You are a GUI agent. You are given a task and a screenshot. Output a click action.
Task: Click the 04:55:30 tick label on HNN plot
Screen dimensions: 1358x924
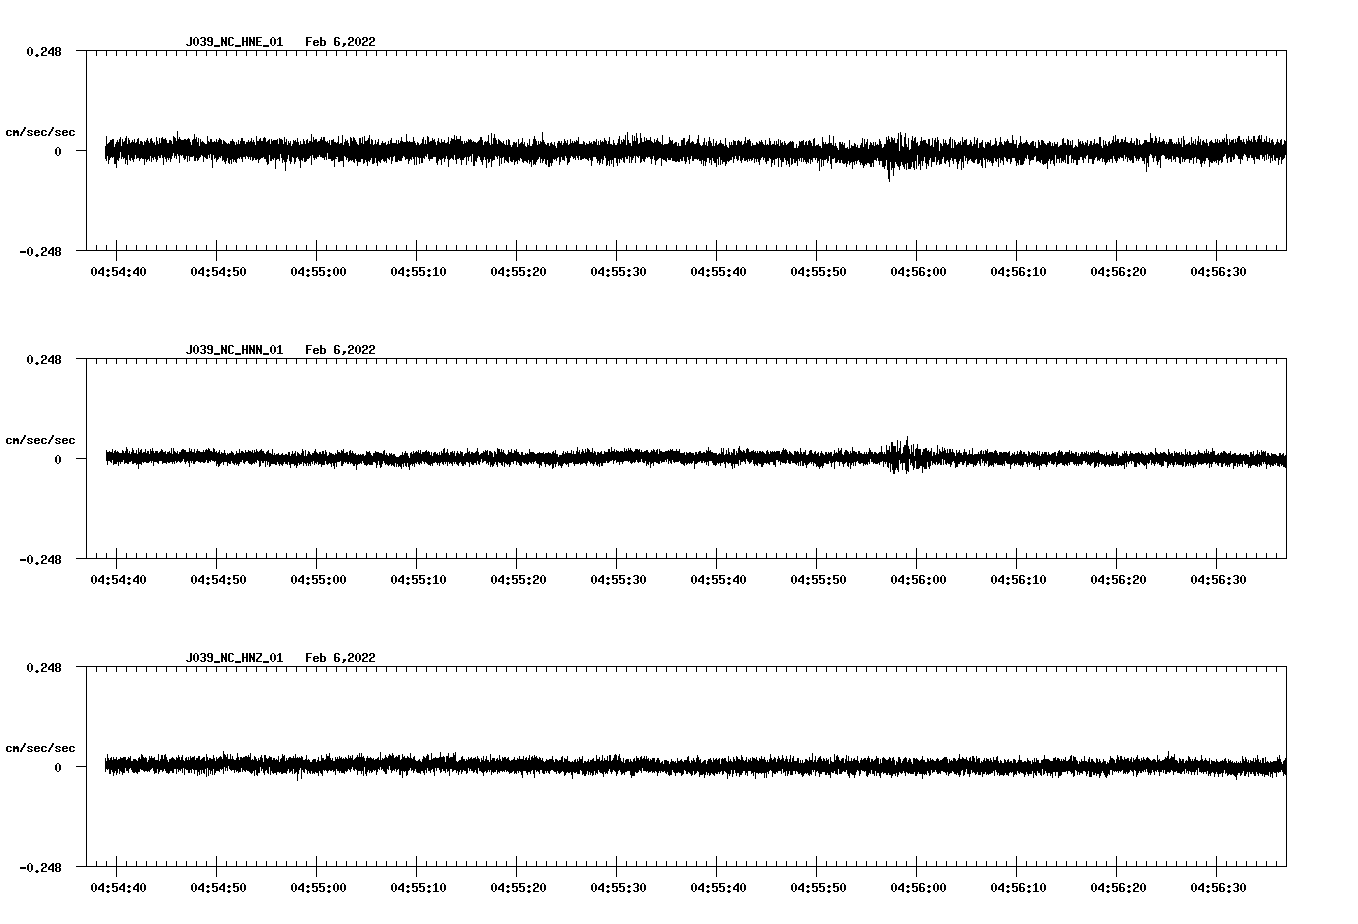pos(618,580)
